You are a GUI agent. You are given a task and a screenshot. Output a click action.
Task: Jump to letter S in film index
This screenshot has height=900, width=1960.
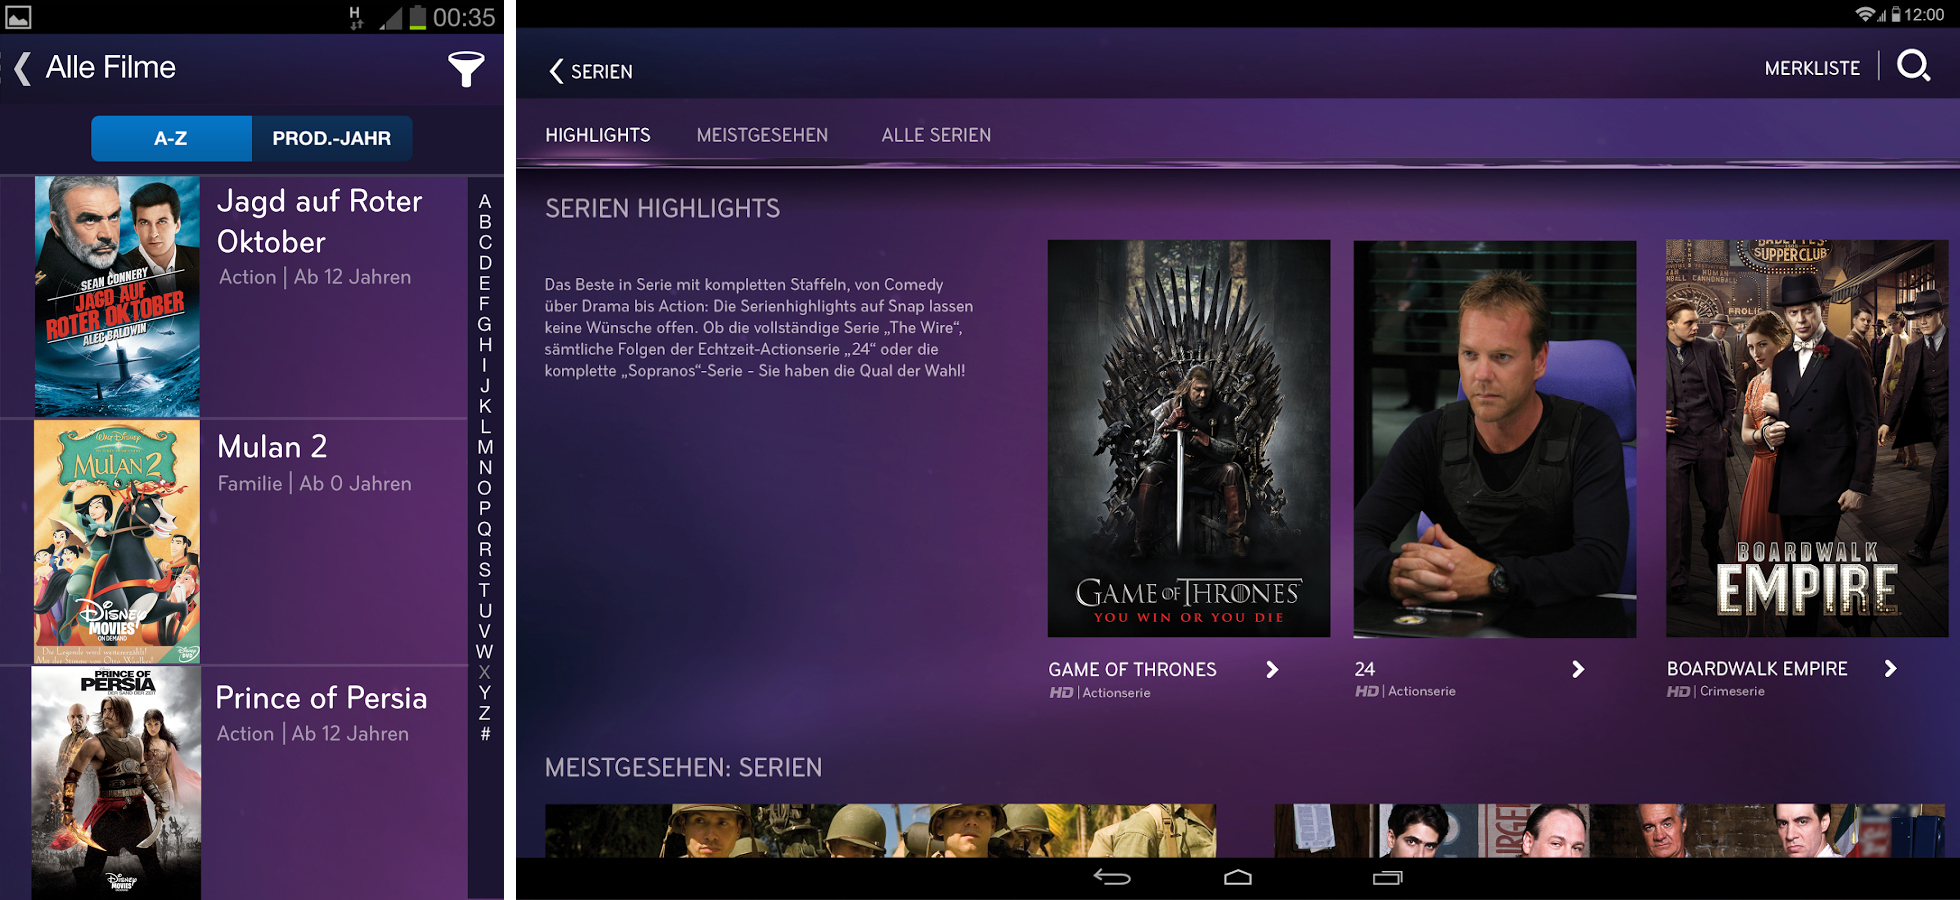(x=485, y=570)
